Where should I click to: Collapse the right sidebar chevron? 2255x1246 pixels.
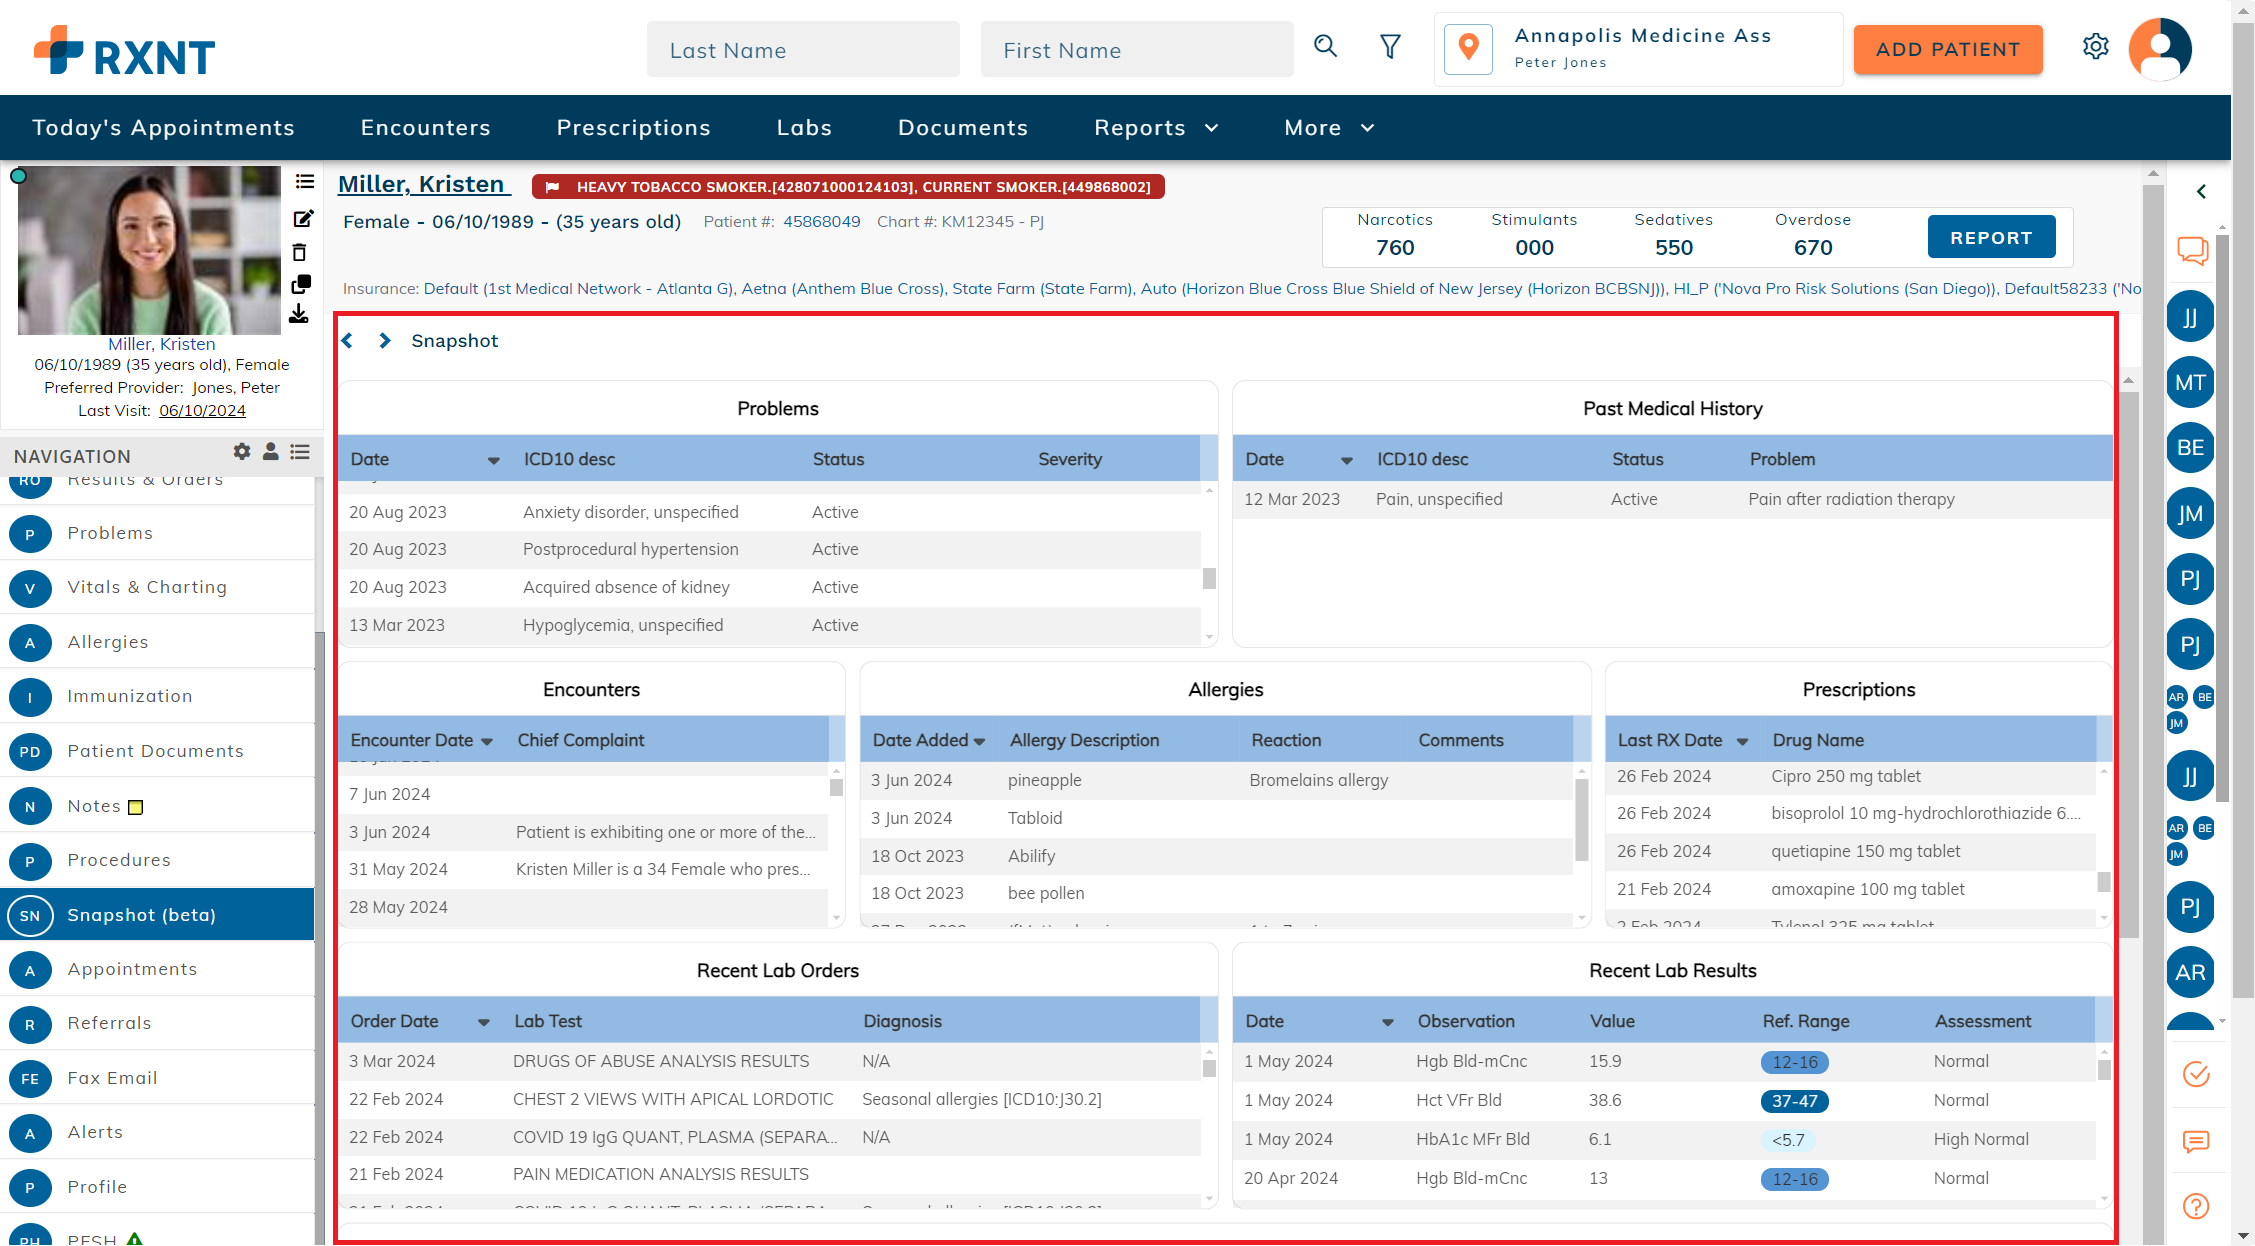click(2201, 191)
